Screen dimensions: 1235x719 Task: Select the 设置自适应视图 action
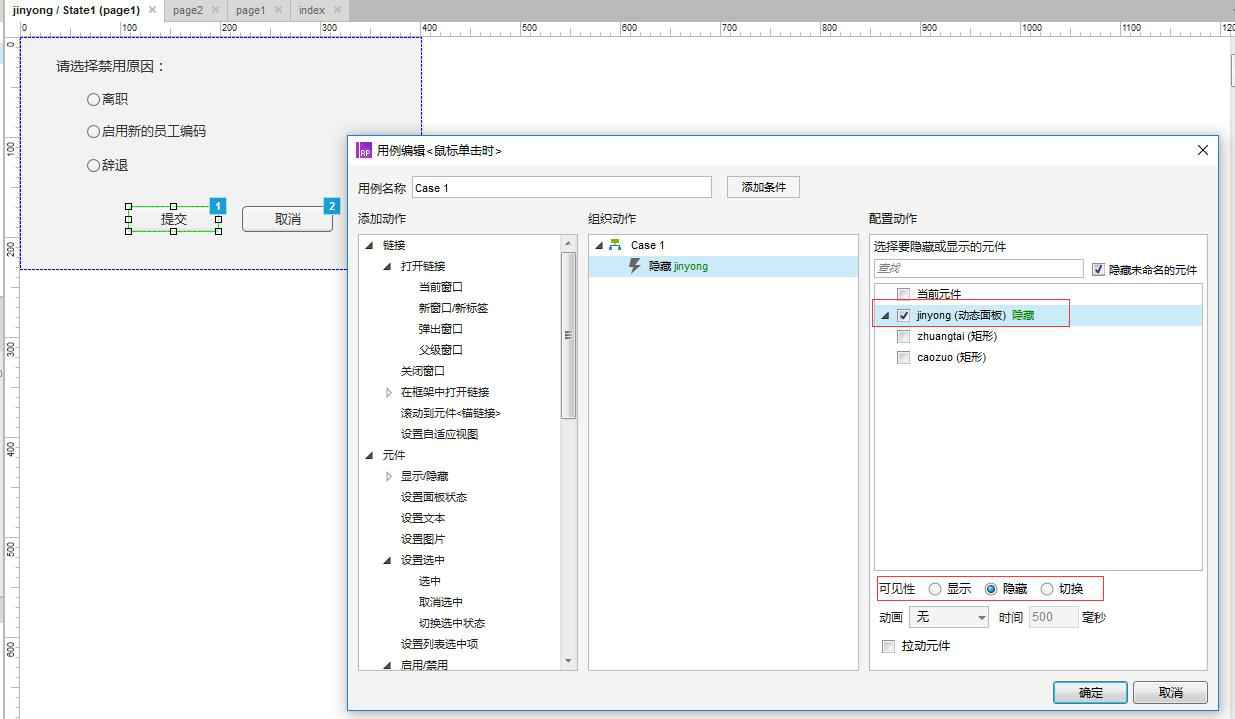click(x=439, y=434)
